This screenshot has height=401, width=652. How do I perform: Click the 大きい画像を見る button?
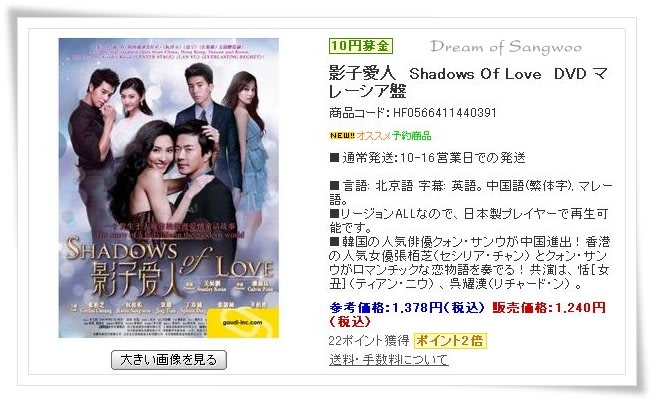(x=169, y=360)
